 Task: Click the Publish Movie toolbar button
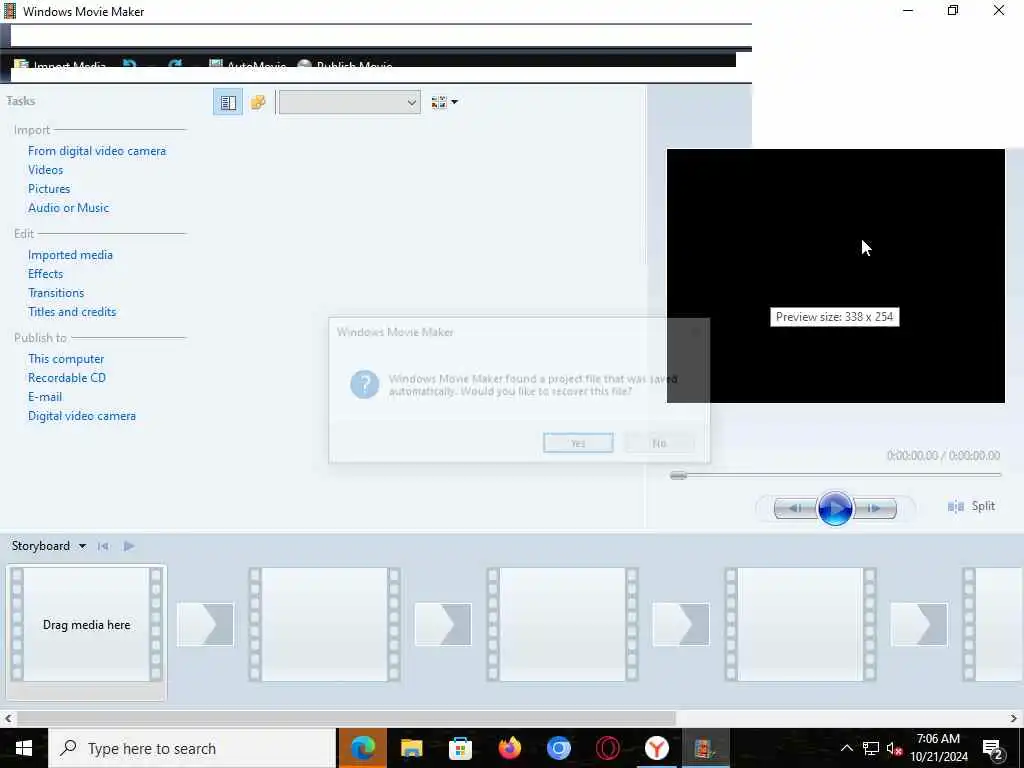pos(345,64)
